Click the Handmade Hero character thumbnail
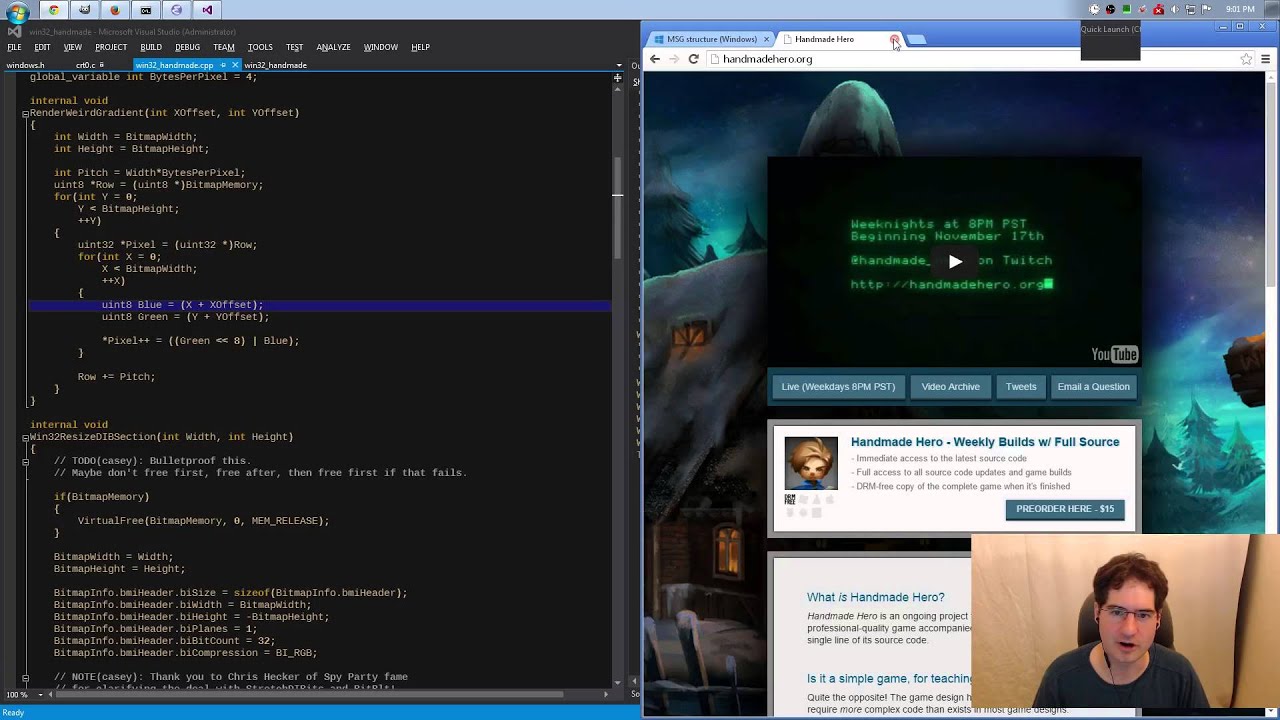The height and width of the screenshot is (720, 1280). [x=811, y=462]
